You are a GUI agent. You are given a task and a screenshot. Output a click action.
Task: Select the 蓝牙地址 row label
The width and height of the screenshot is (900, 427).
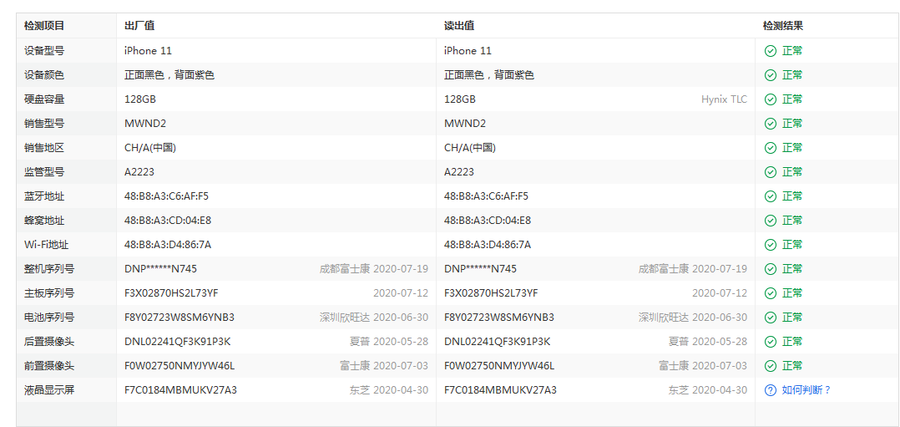pyautogui.click(x=44, y=196)
